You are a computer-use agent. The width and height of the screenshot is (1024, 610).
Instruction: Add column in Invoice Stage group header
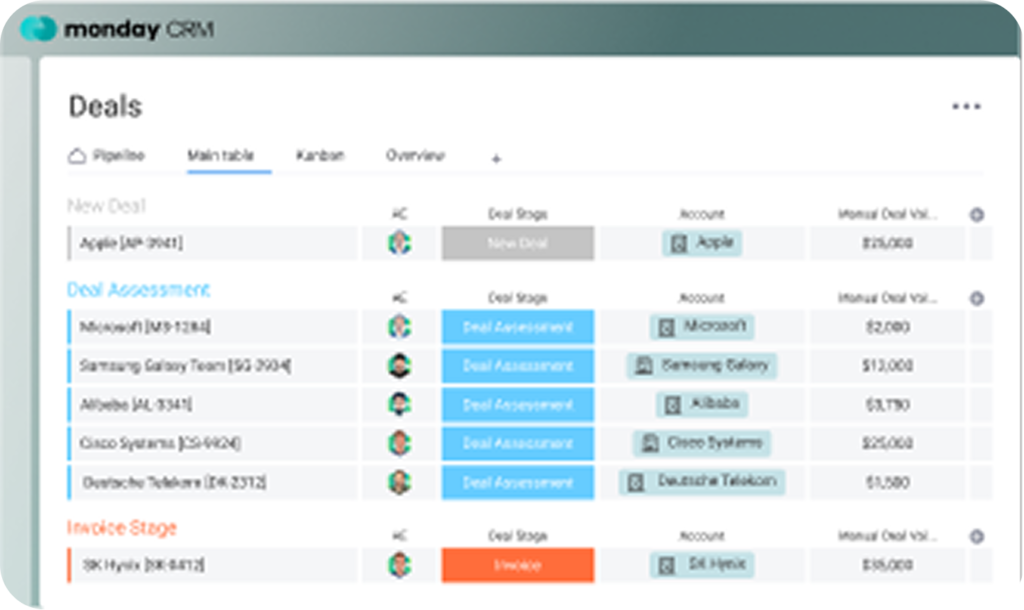pyautogui.click(x=976, y=537)
